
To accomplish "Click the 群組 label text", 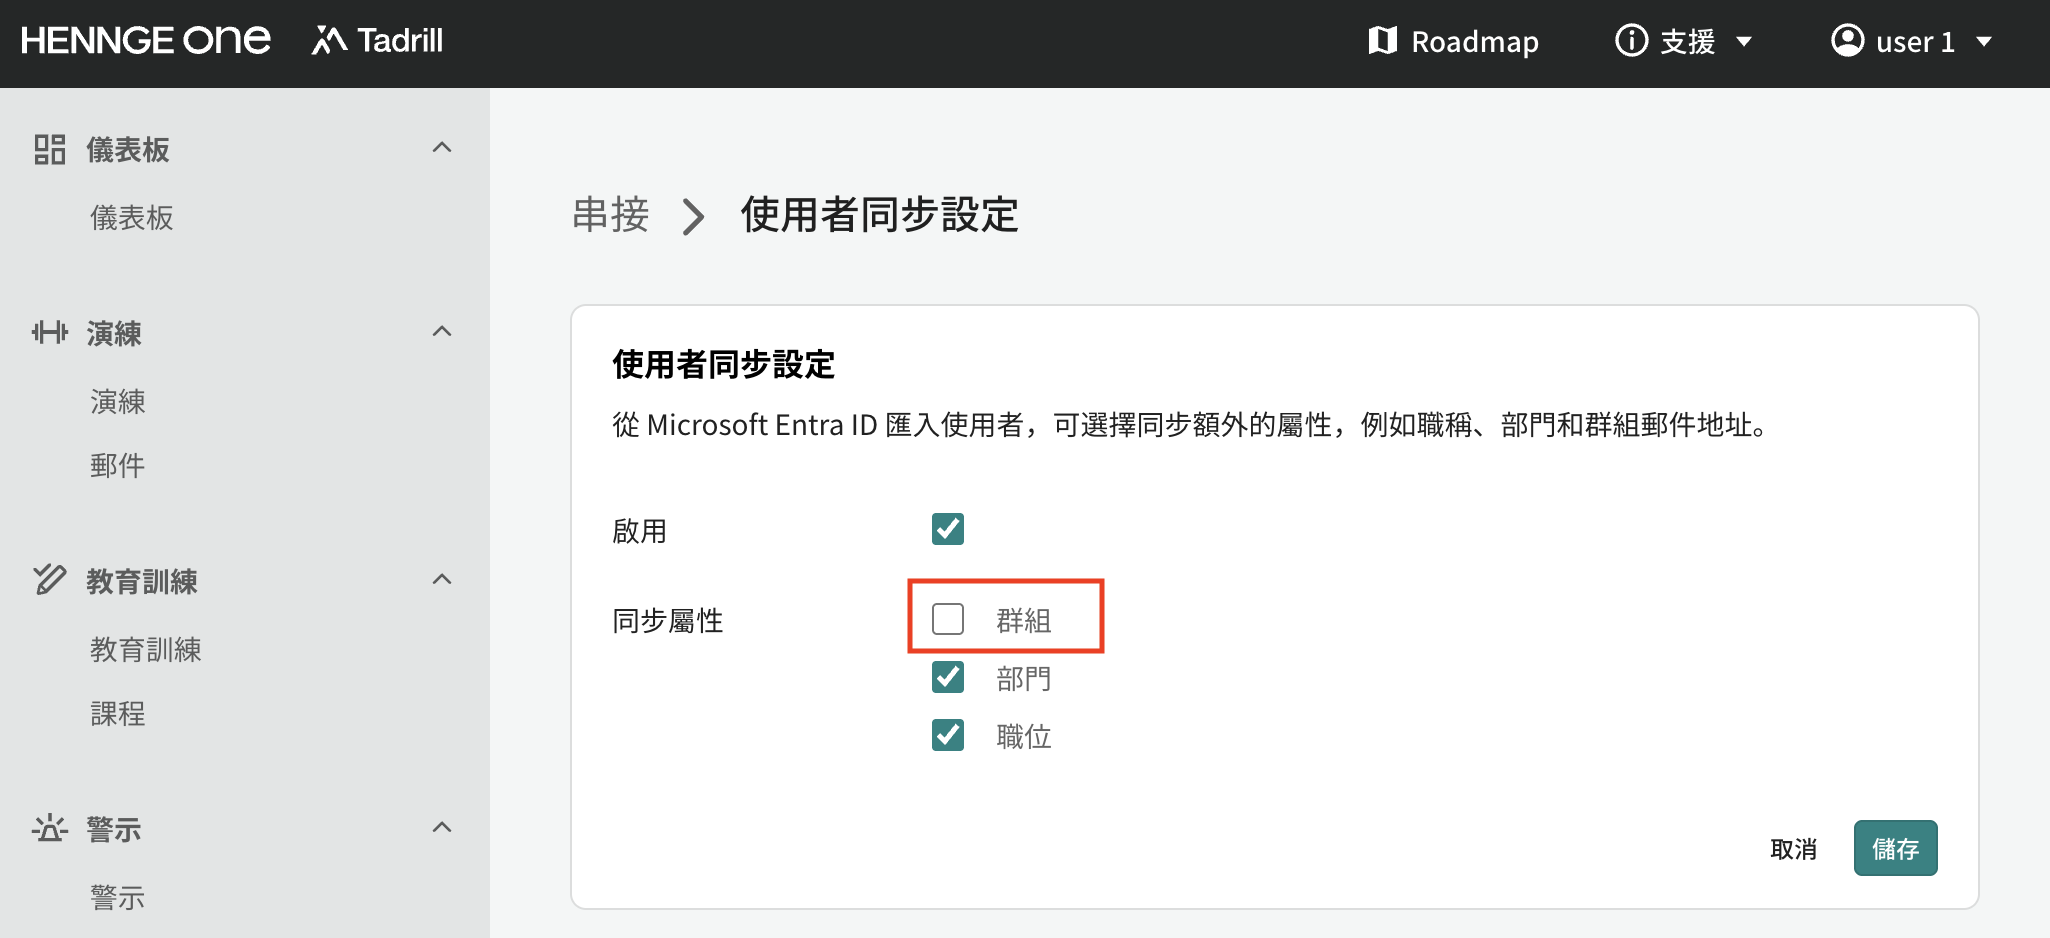I will tap(1024, 621).
